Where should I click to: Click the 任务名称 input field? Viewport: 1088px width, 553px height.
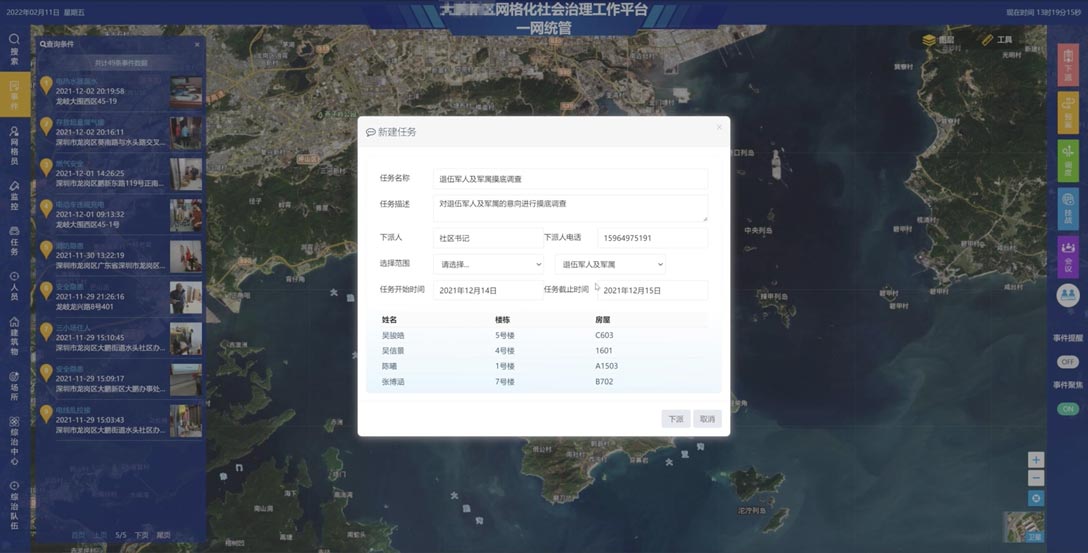570,179
